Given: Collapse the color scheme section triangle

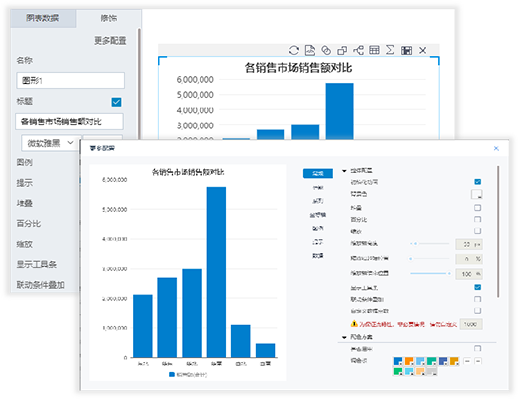Looking at the screenshot, I should coord(344,337).
